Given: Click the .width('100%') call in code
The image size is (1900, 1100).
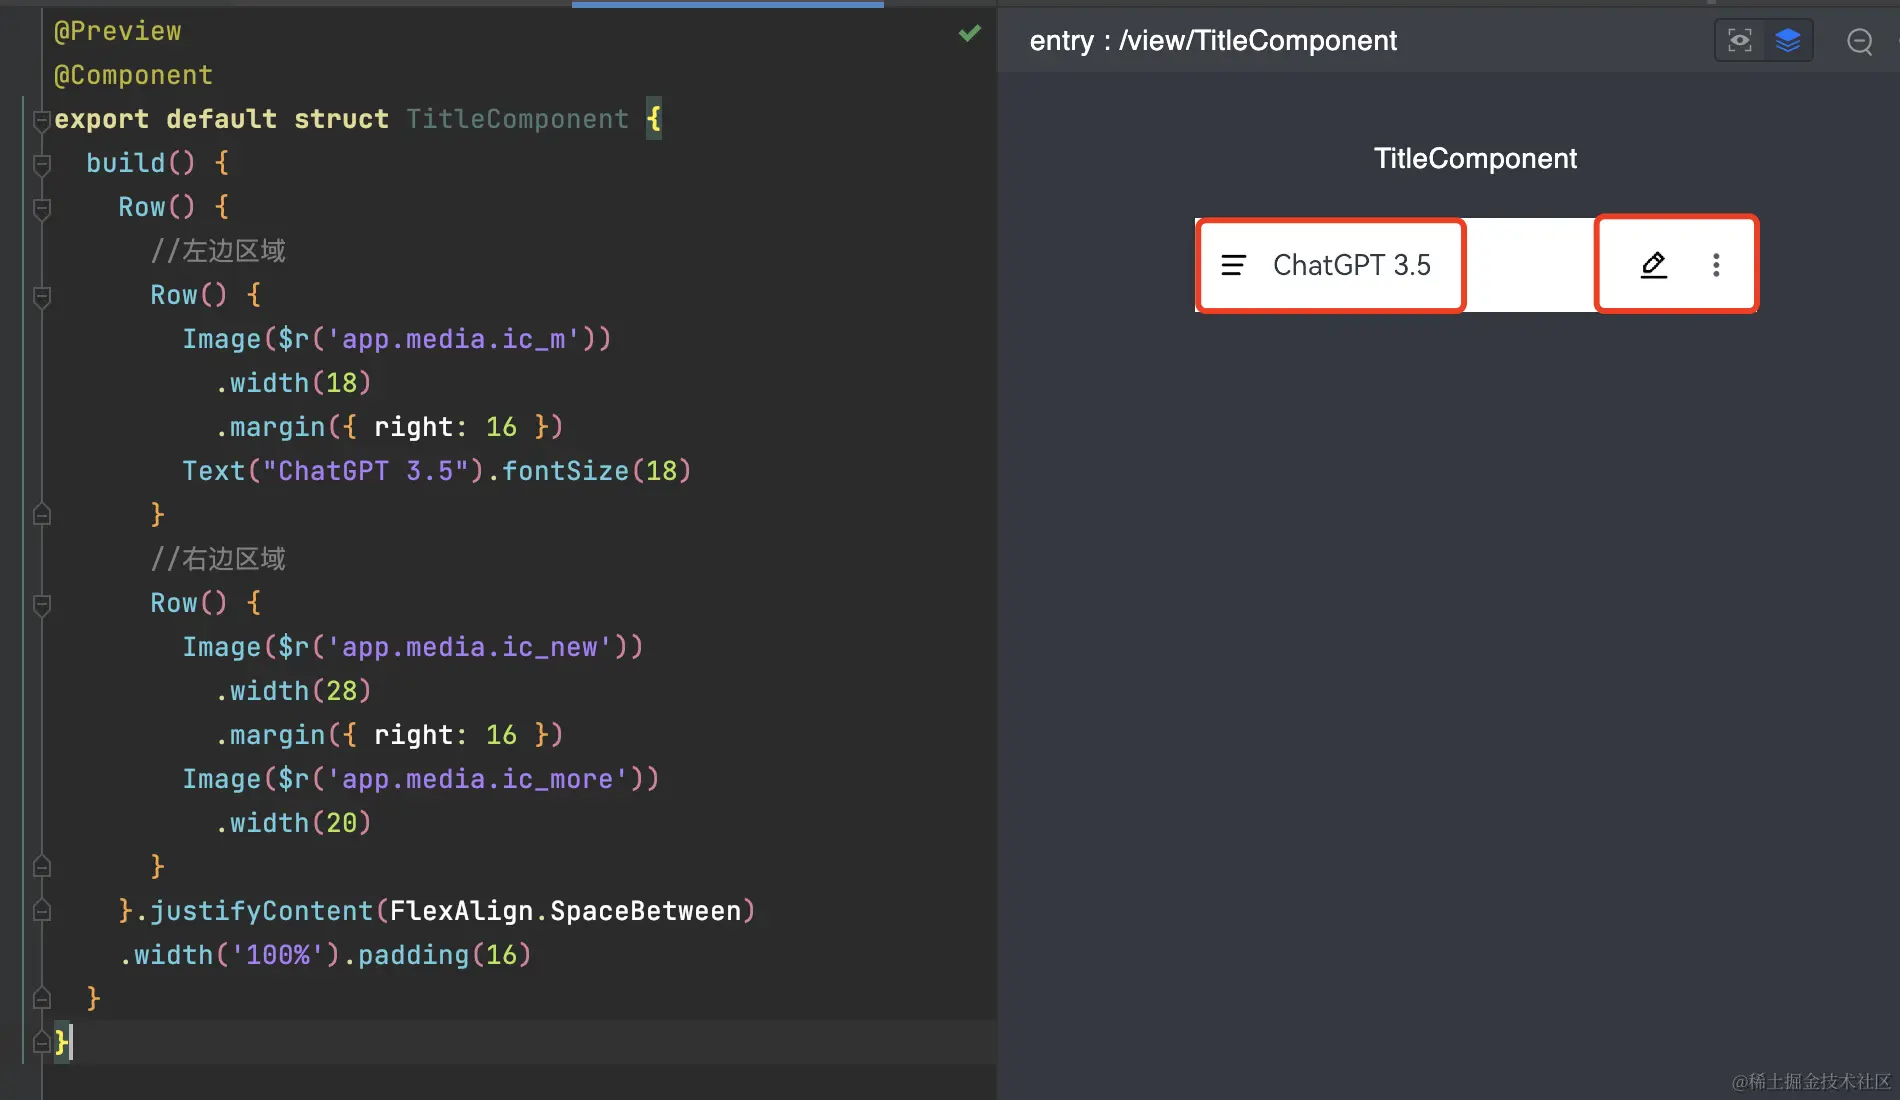Looking at the screenshot, I should tap(230, 955).
